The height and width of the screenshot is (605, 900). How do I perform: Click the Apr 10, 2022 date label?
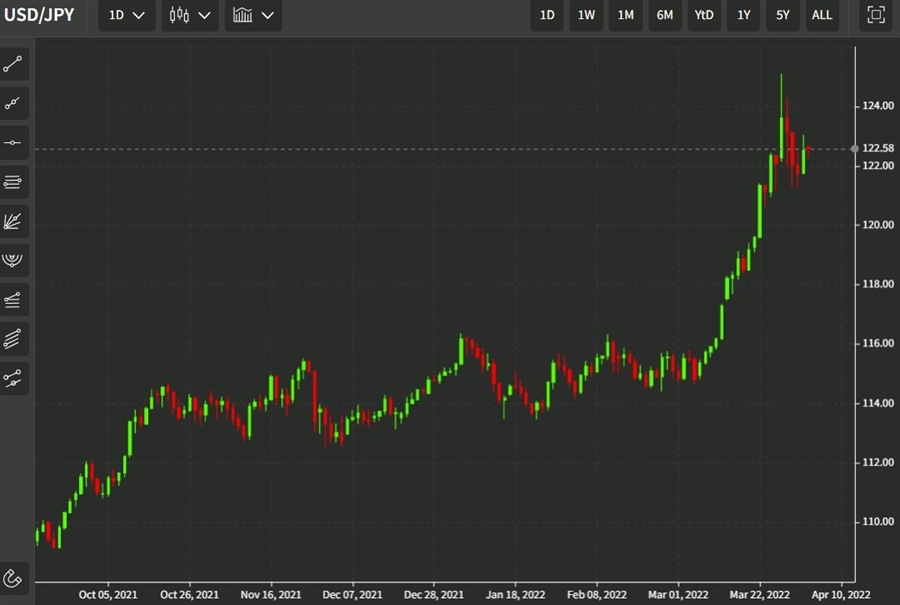tap(841, 595)
